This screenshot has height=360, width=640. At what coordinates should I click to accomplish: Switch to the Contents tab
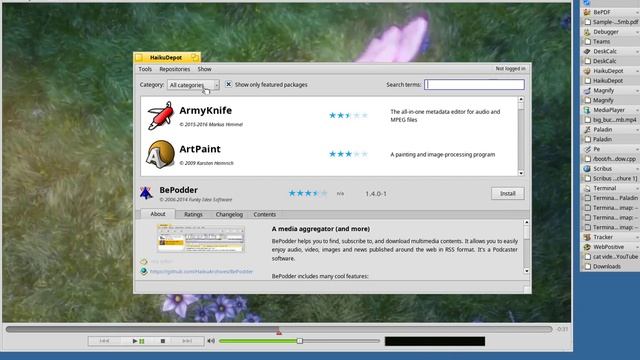(x=264, y=214)
